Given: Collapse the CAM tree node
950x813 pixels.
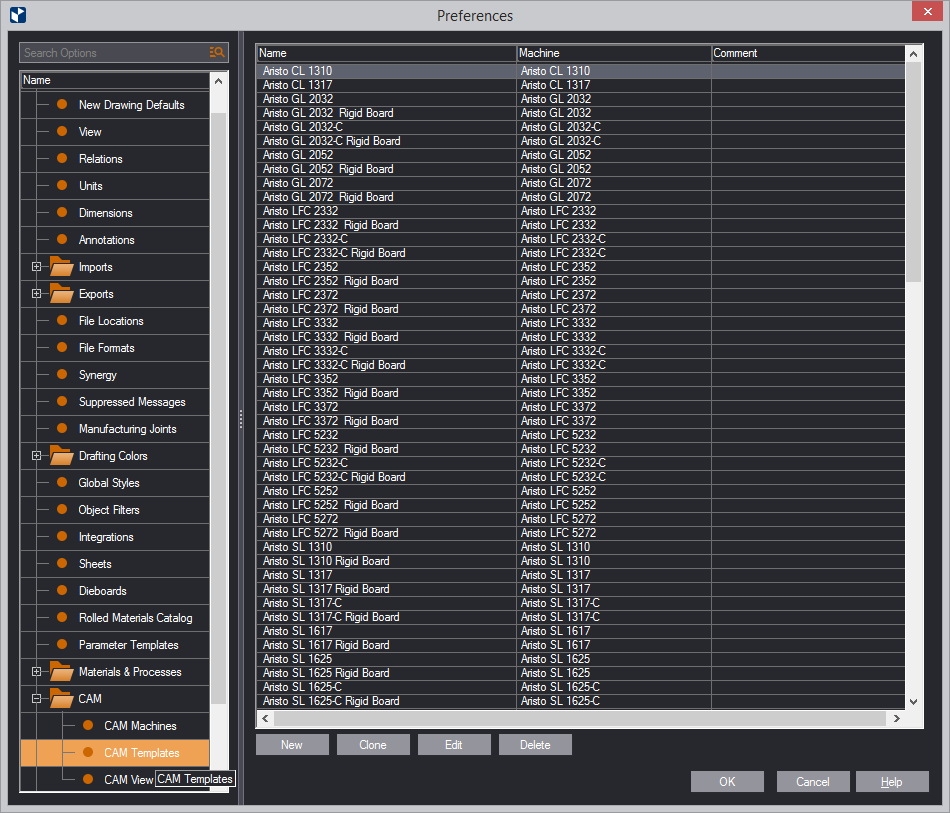Looking at the screenshot, I should point(36,699).
